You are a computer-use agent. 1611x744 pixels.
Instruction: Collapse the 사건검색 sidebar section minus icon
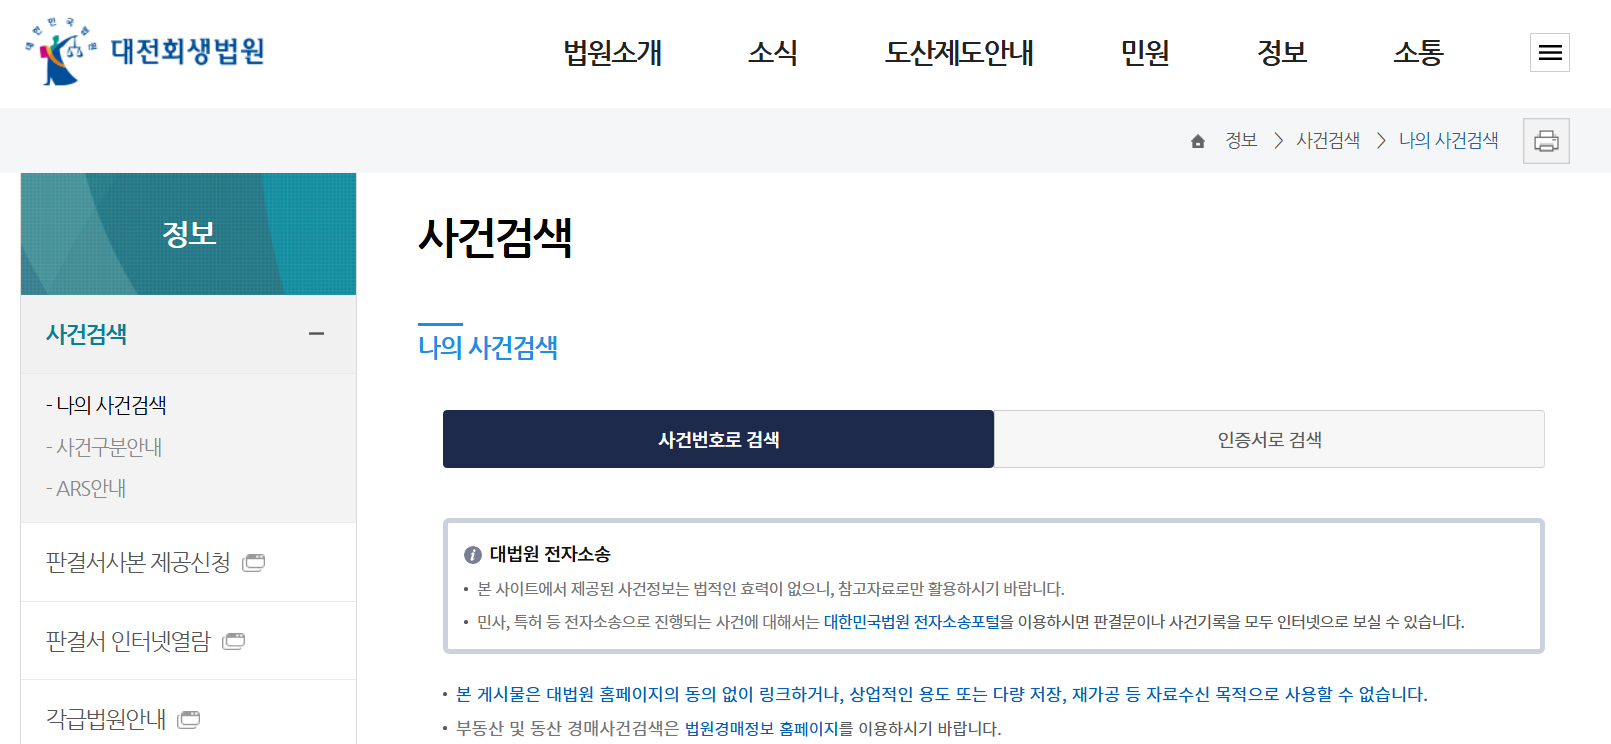(x=317, y=334)
